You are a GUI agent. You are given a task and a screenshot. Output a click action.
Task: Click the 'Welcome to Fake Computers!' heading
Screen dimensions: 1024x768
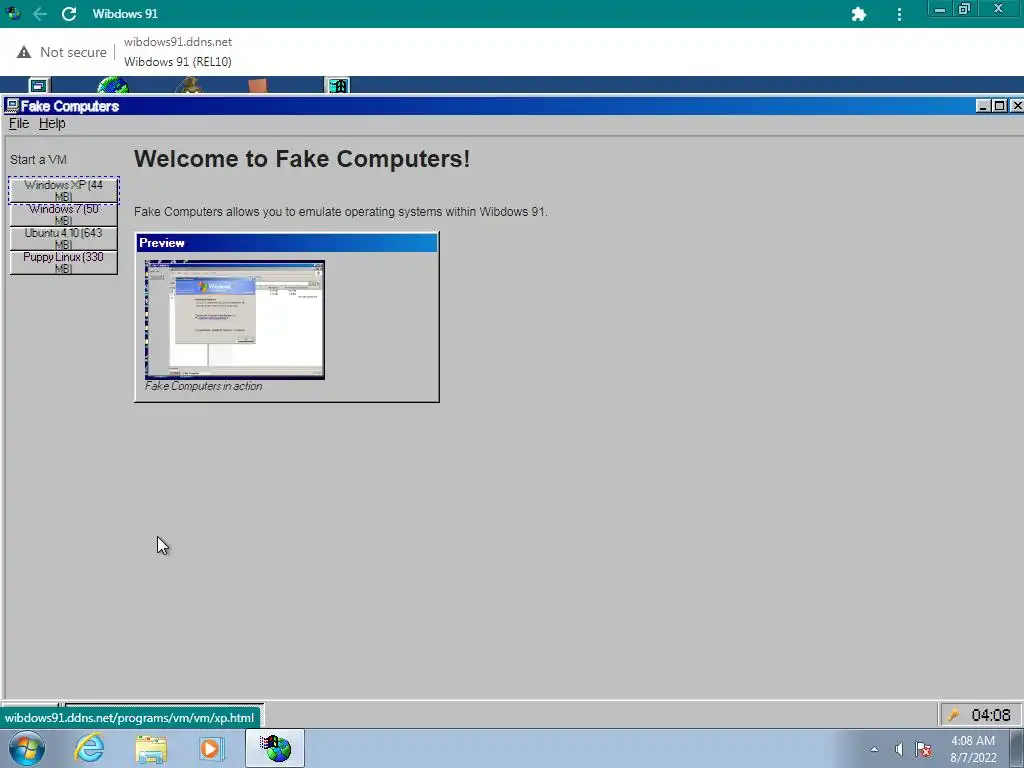[x=302, y=159]
